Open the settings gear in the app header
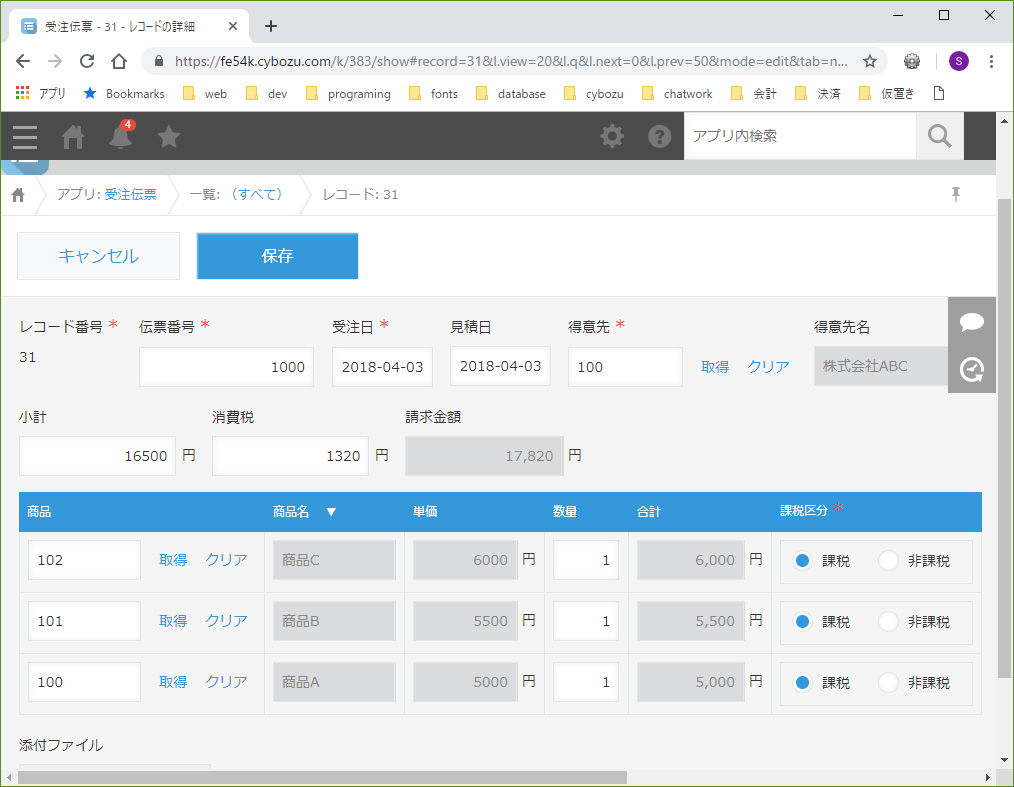Screen dimensions: 1014x787 click(x=612, y=136)
